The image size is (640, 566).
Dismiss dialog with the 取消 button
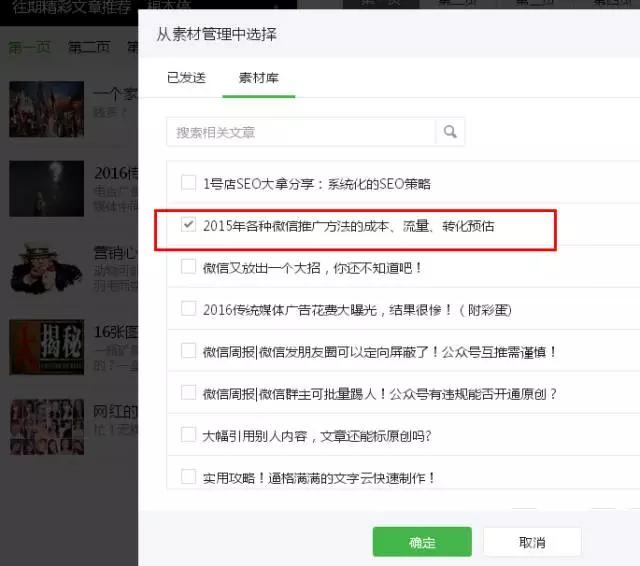pos(532,542)
